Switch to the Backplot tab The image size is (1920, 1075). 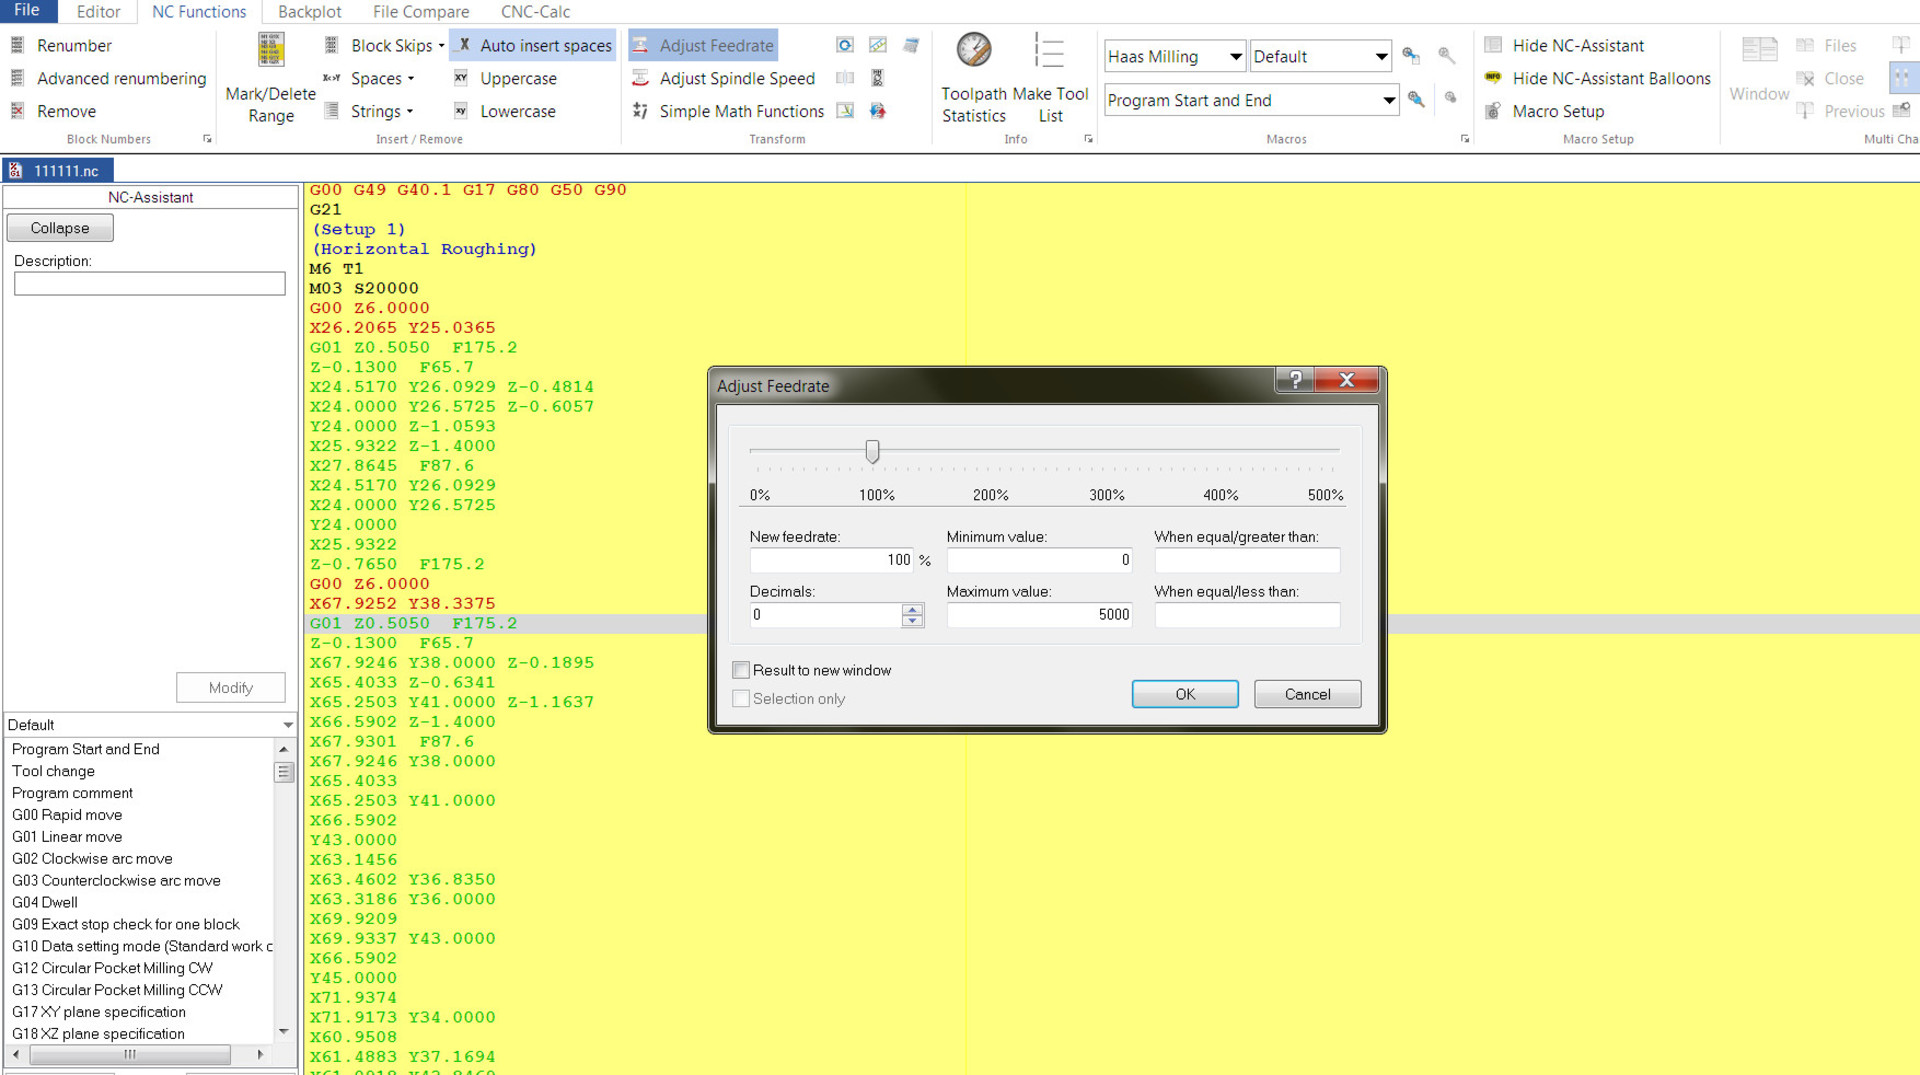(x=309, y=12)
